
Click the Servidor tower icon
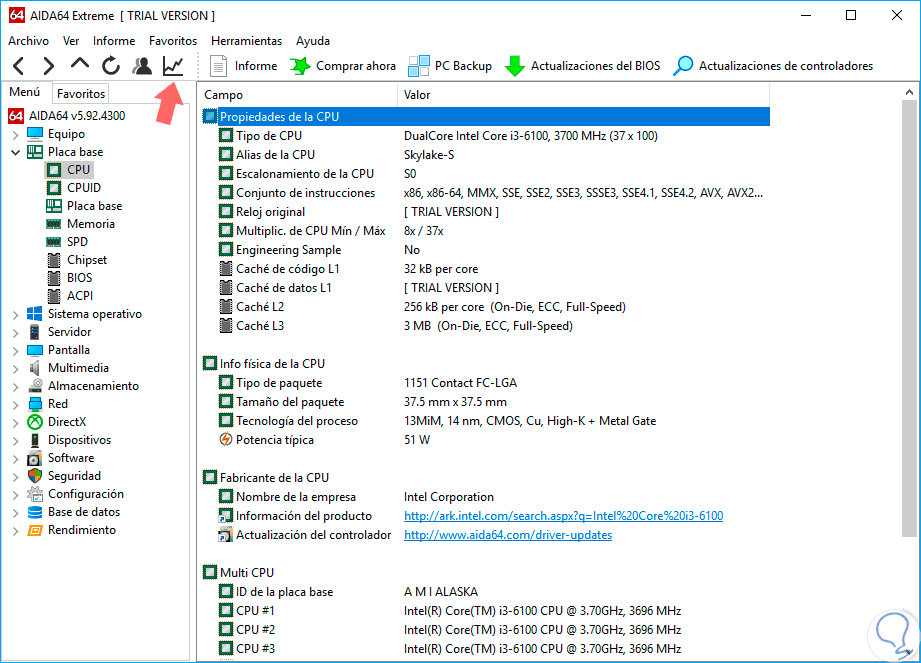[x=35, y=332]
